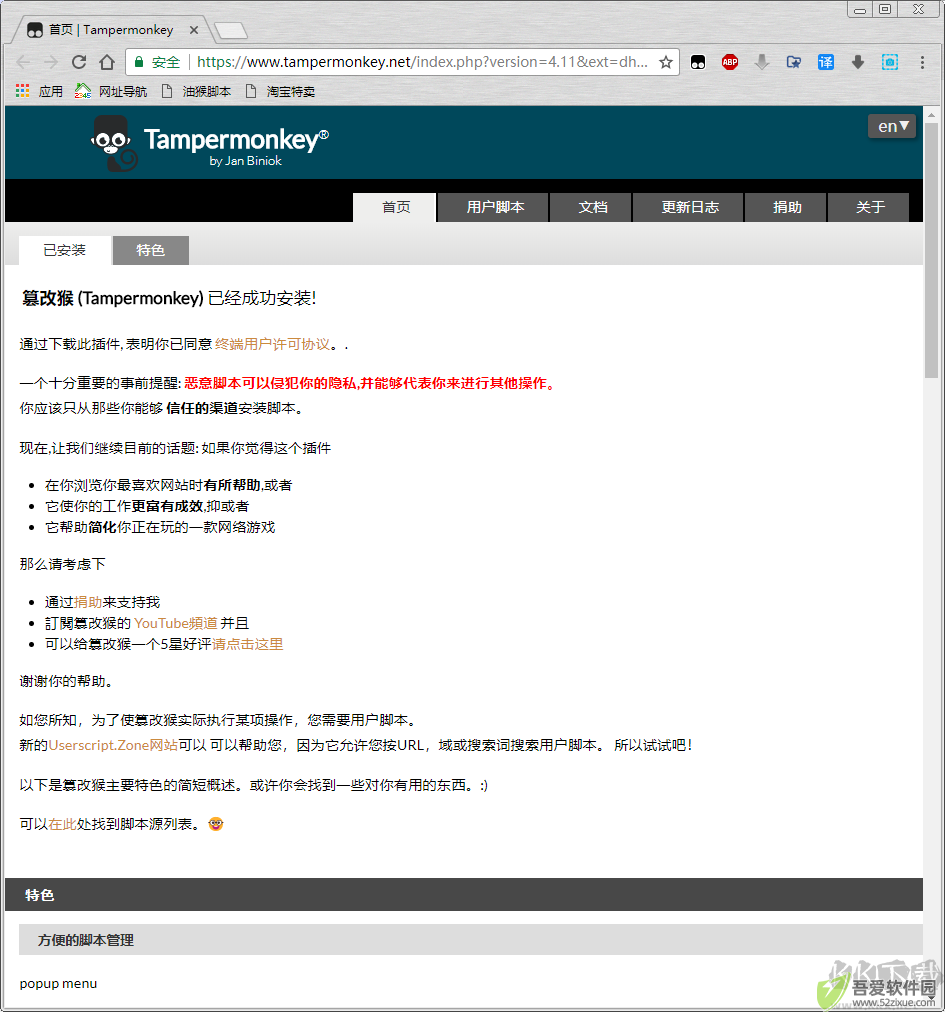Open the screenshot capture extension icon
This screenshot has width=945, height=1012.
pos(889,62)
